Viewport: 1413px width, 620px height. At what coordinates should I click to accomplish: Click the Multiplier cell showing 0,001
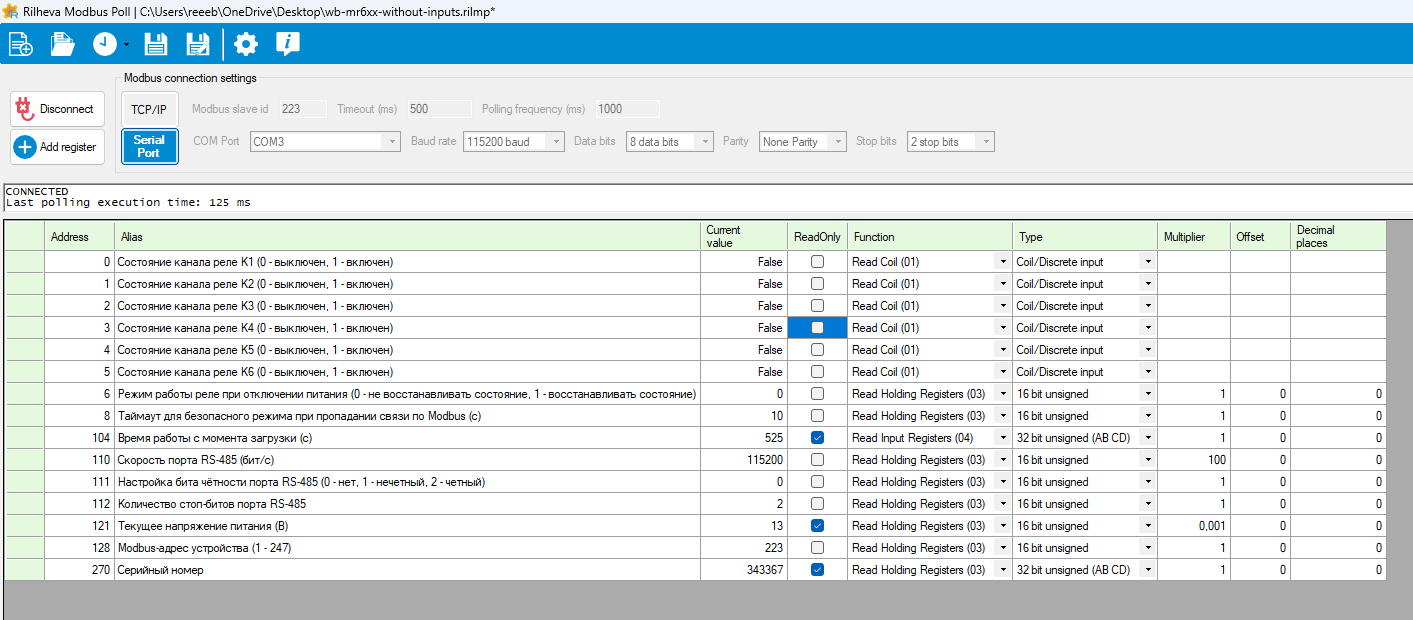coord(1193,526)
